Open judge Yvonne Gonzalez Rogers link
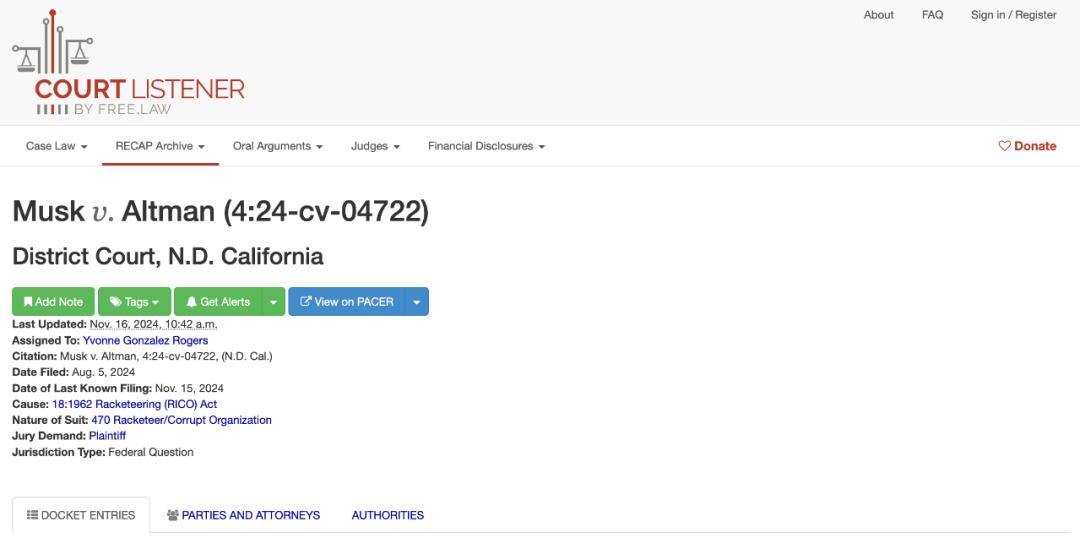 [145, 340]
